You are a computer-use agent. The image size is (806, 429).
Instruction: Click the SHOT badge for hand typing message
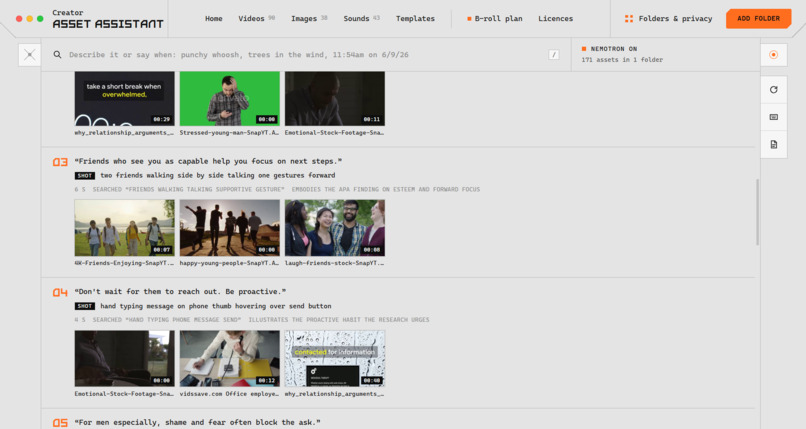[85, 306]
